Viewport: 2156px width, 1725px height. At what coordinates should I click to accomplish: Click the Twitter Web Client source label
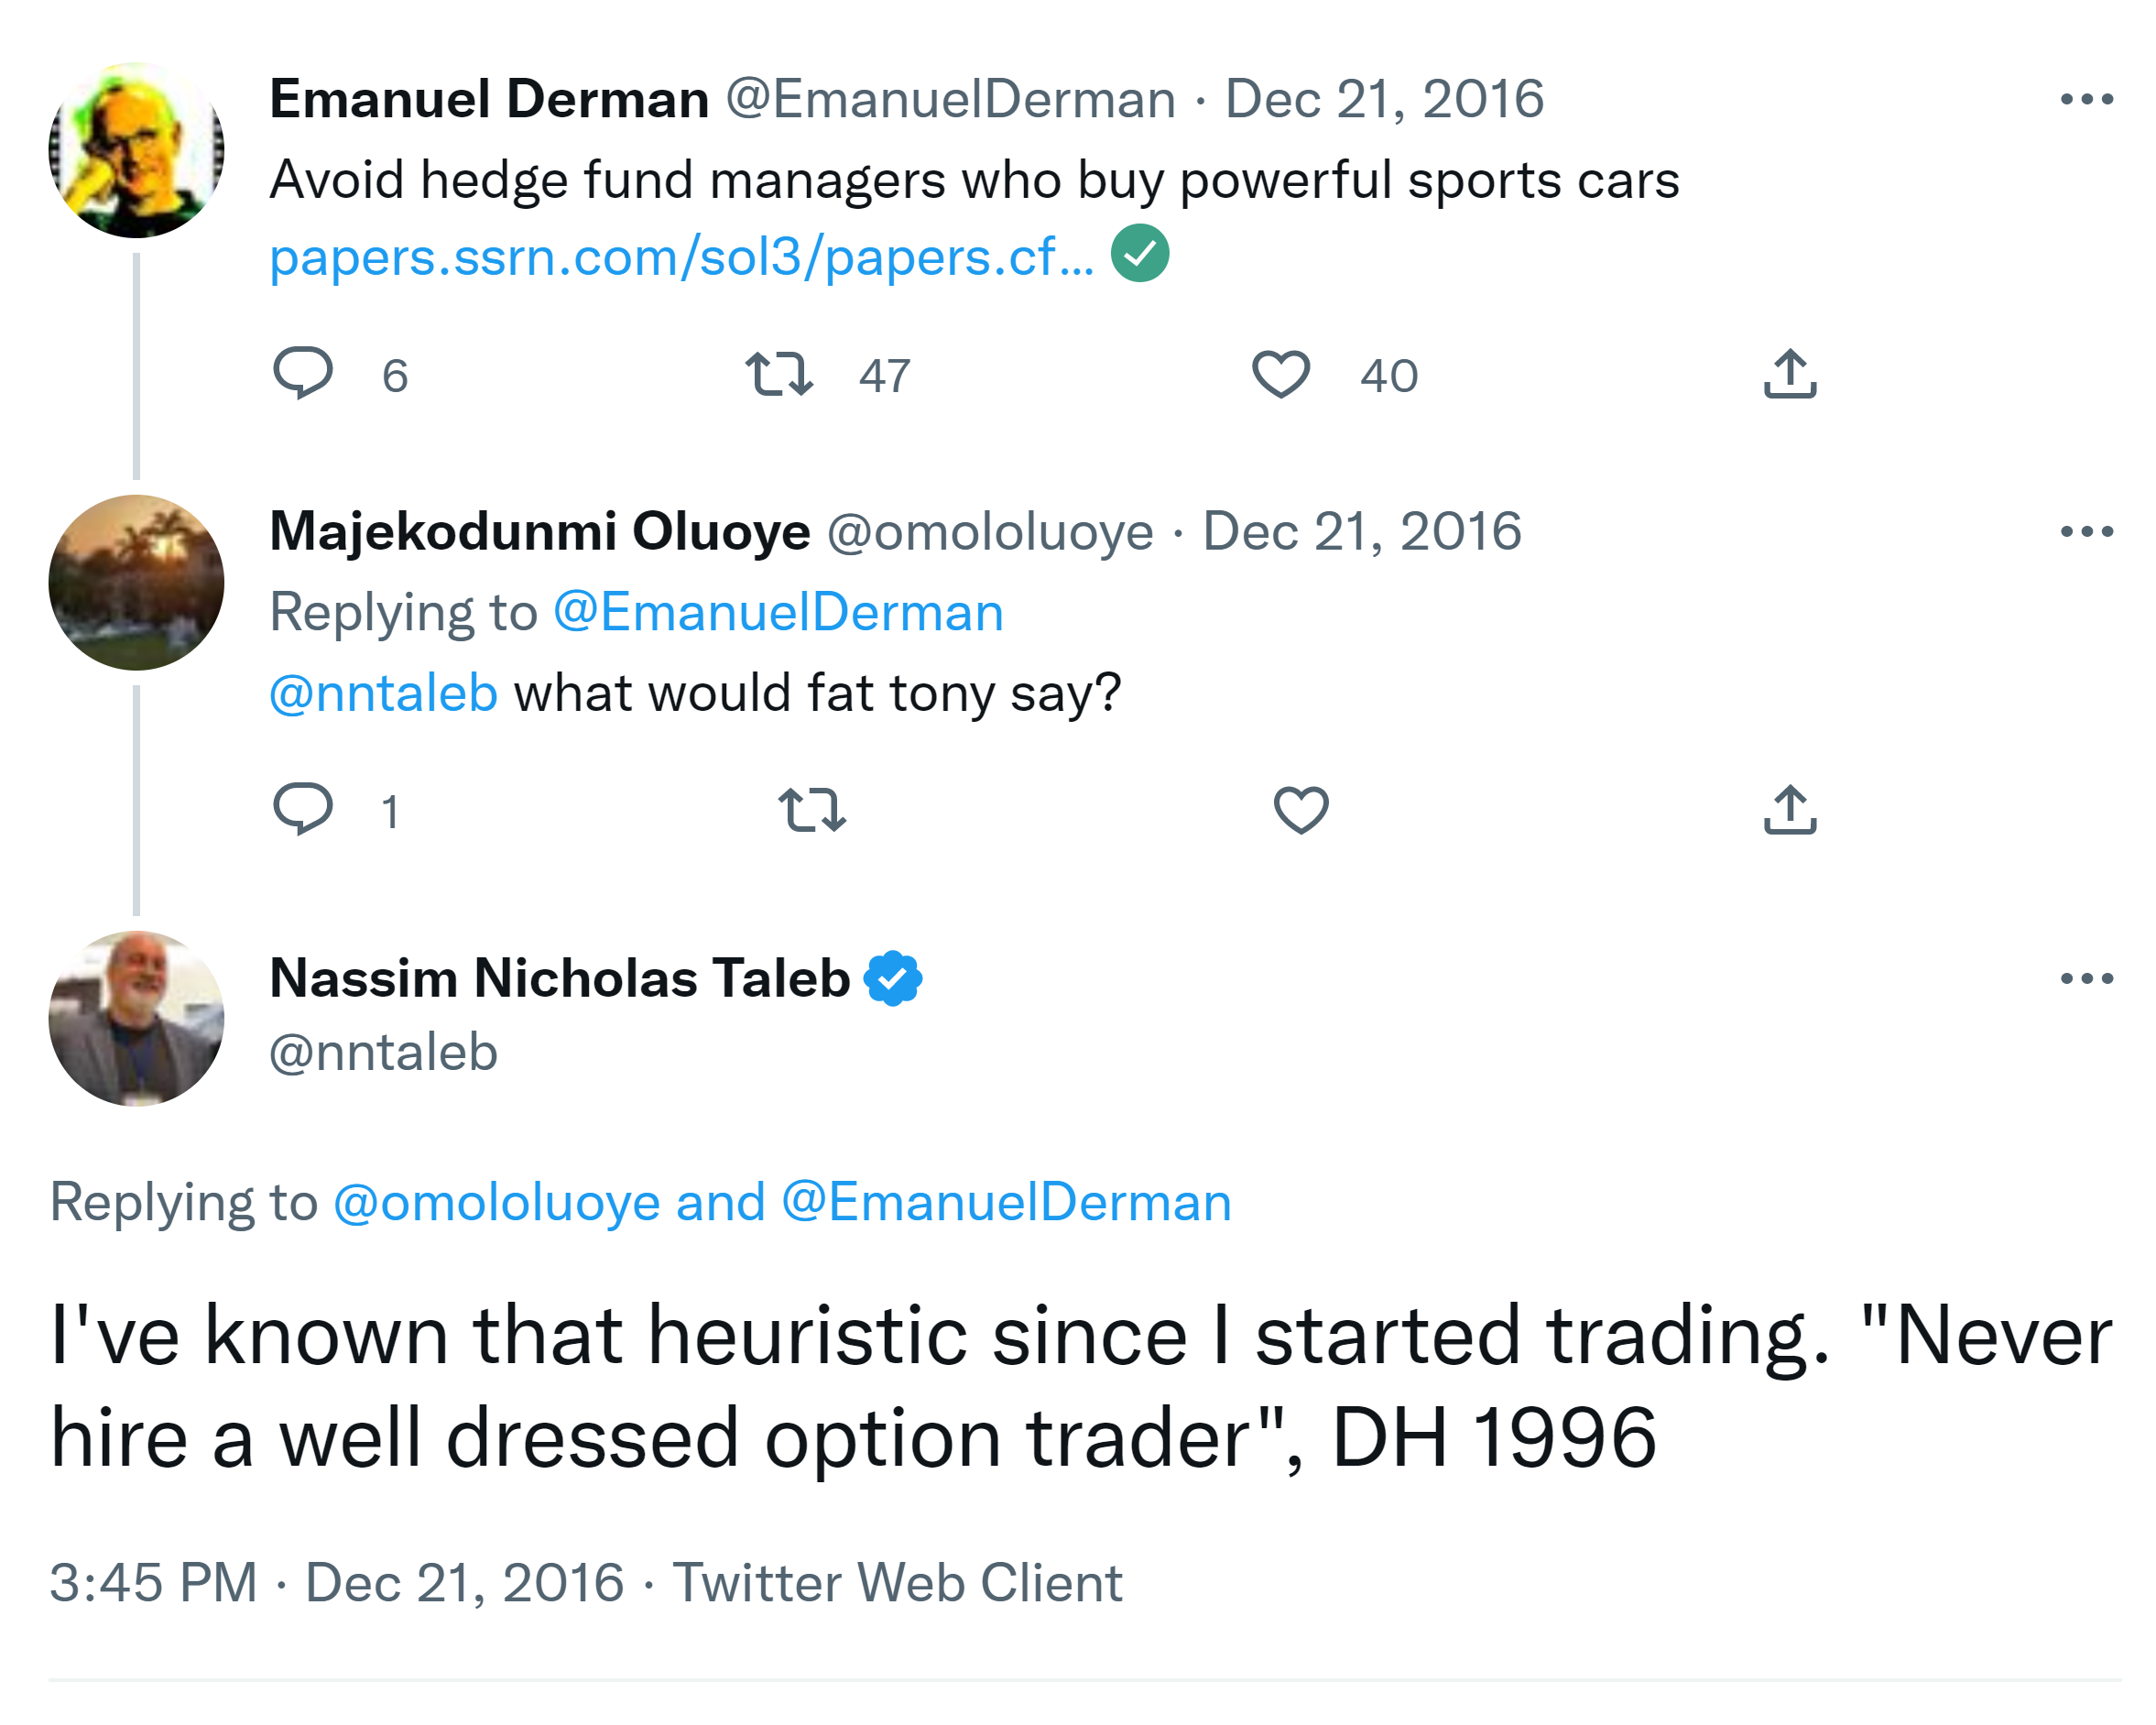(x=897, y=1582)
